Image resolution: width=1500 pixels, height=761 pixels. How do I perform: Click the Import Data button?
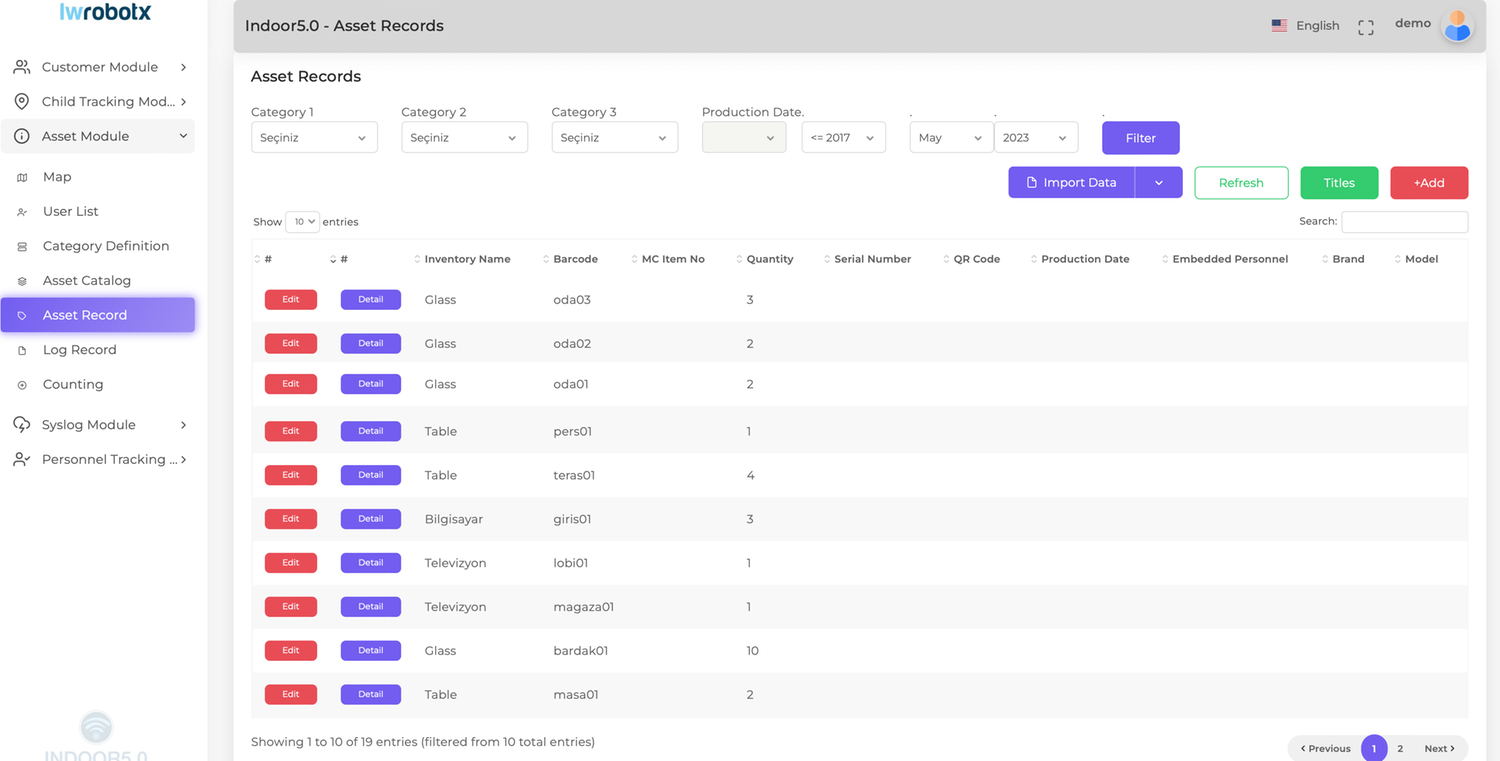click(x=1071, y=183)
